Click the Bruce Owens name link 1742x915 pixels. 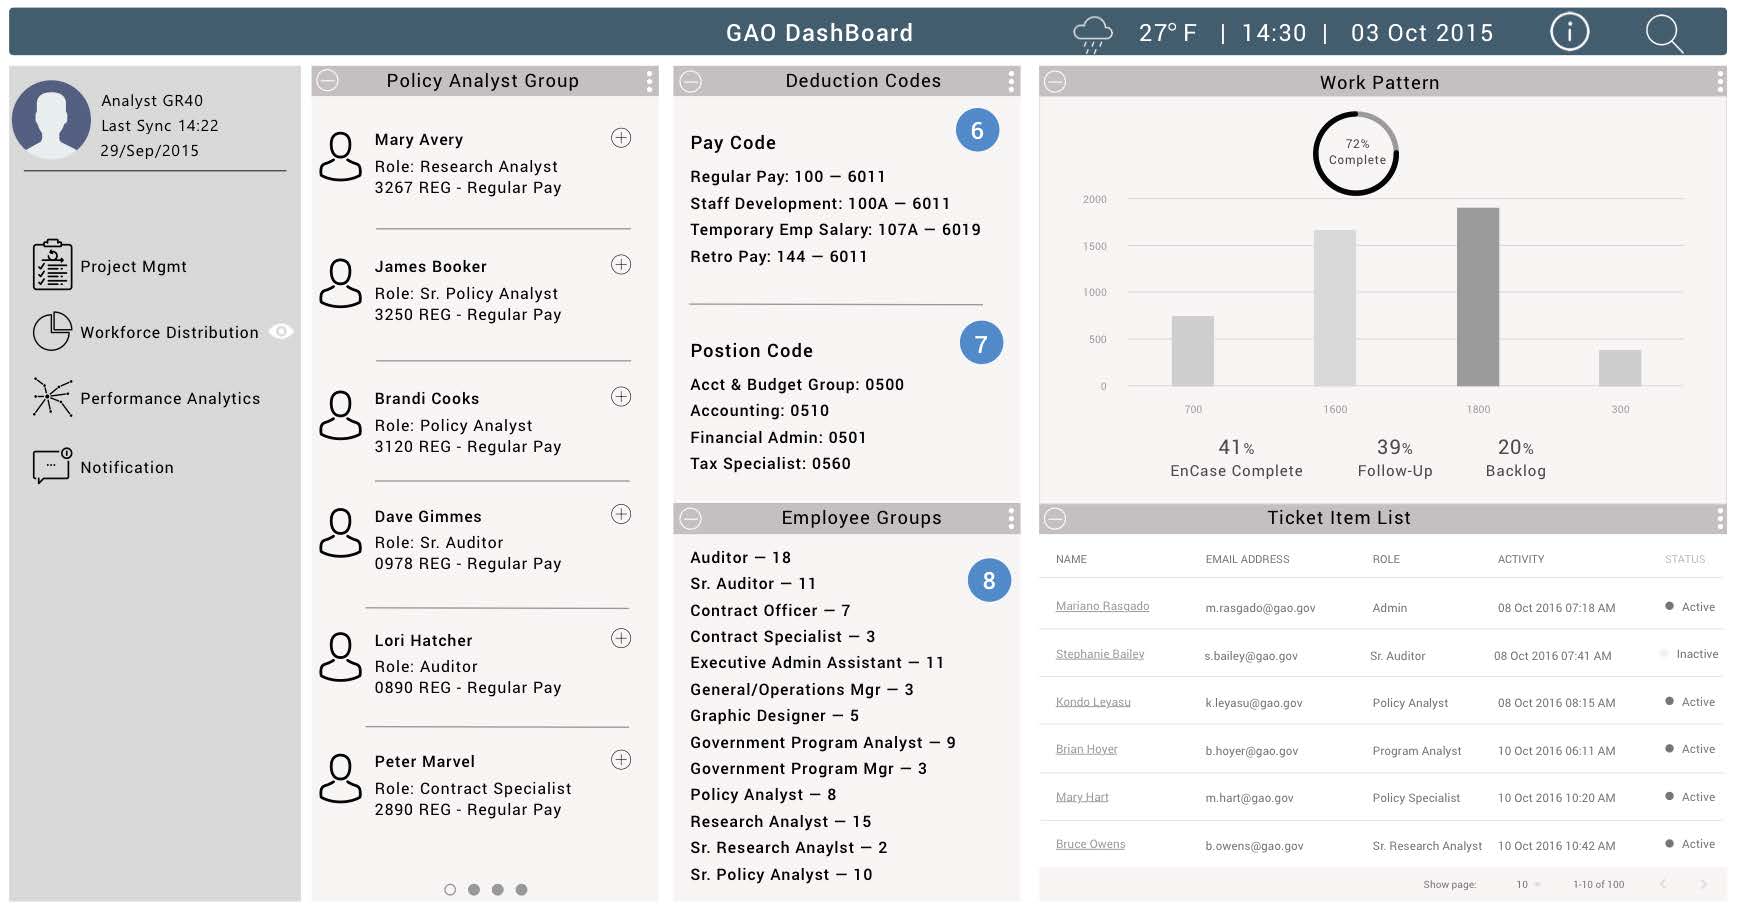point(1090,844)
